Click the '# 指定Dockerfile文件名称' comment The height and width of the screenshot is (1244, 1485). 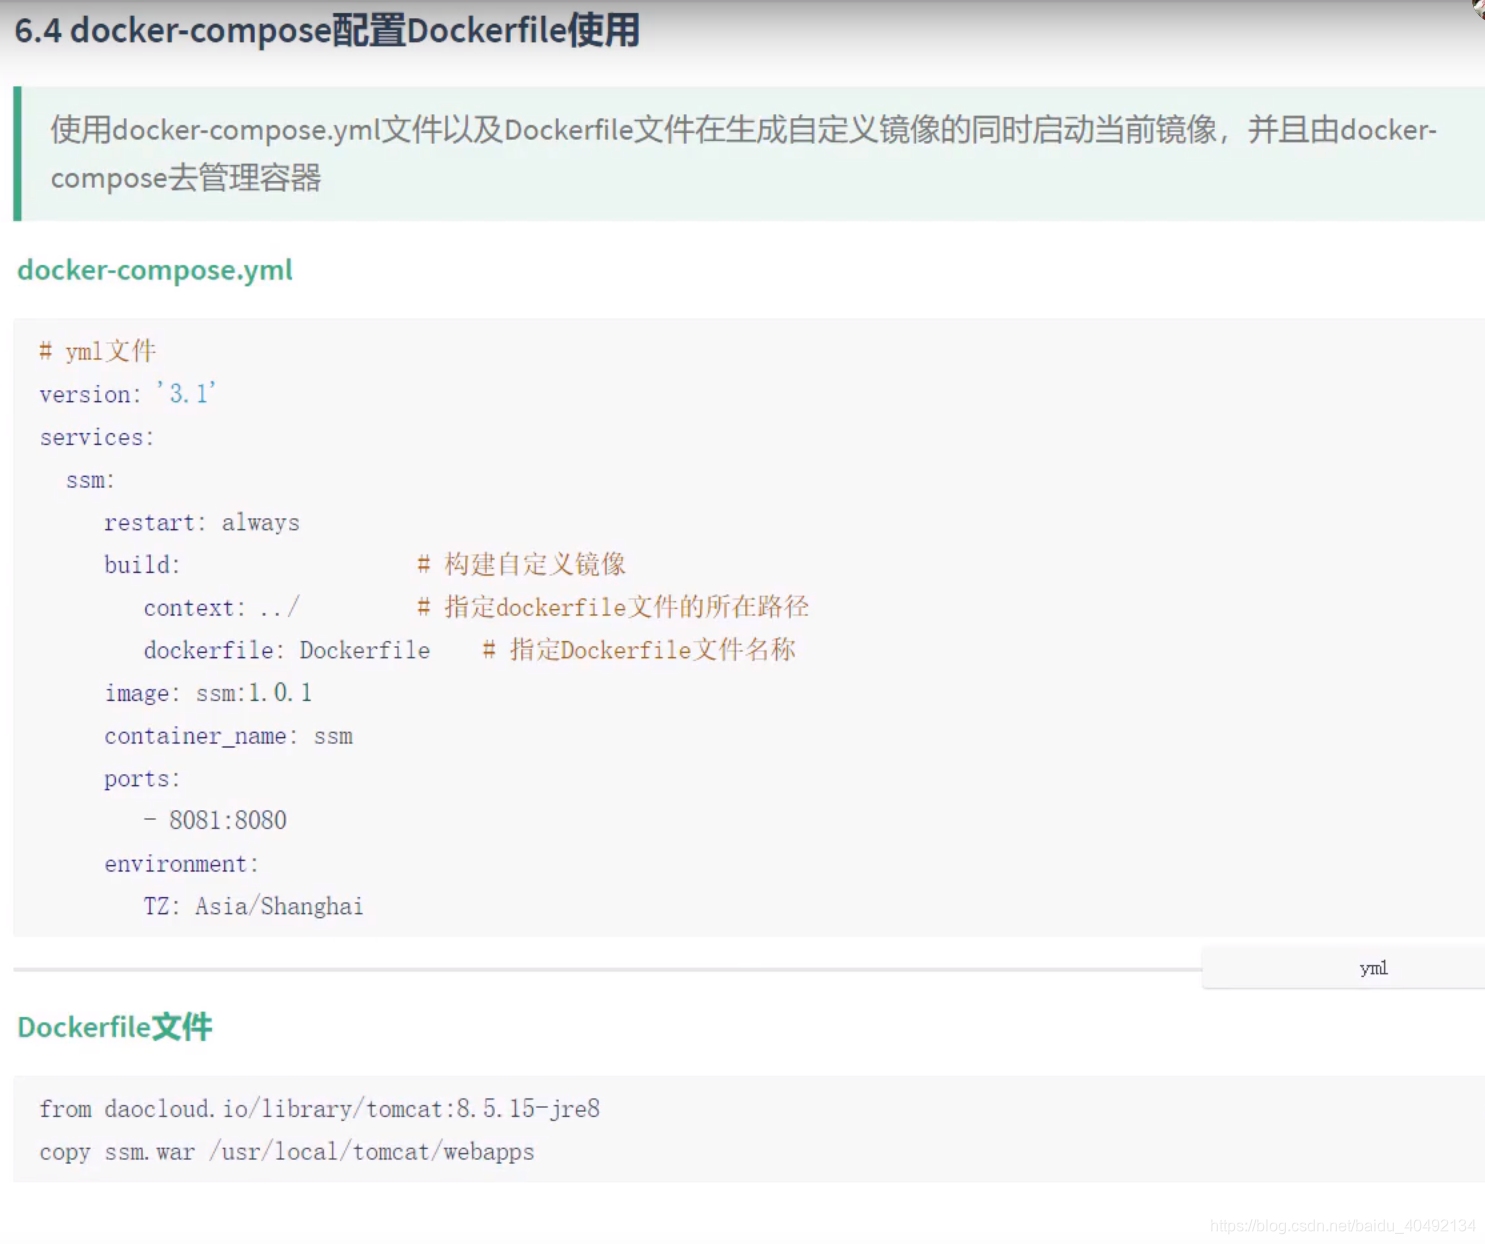[639, 650]
